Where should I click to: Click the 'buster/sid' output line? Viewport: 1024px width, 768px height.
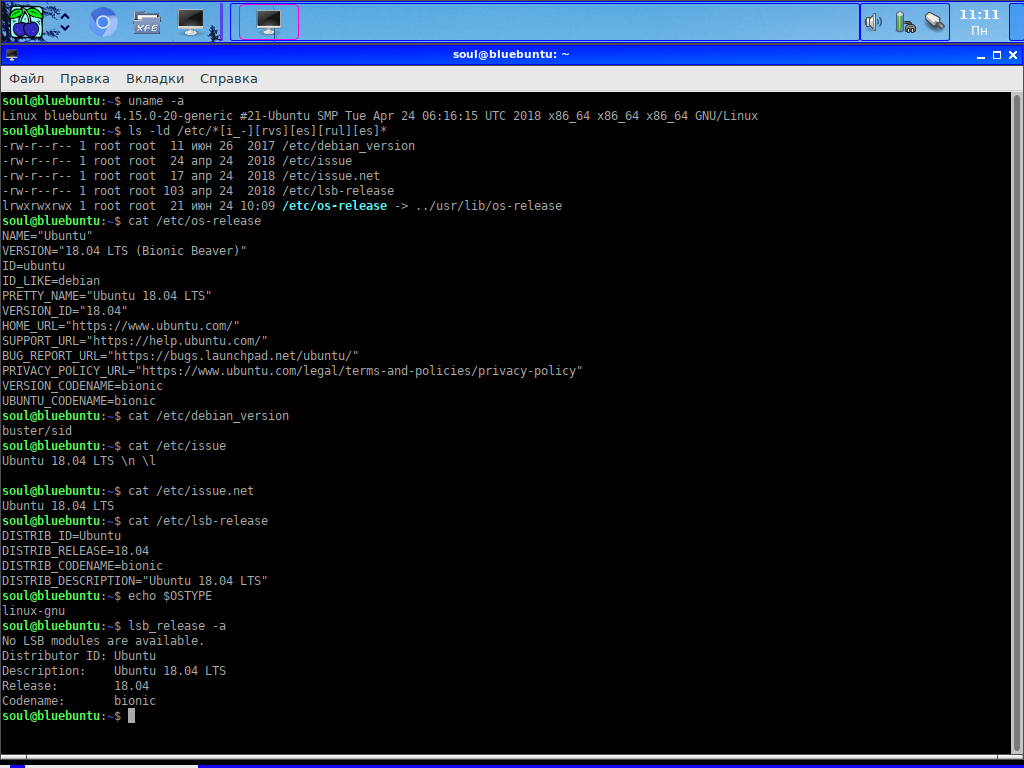(37, 431)
